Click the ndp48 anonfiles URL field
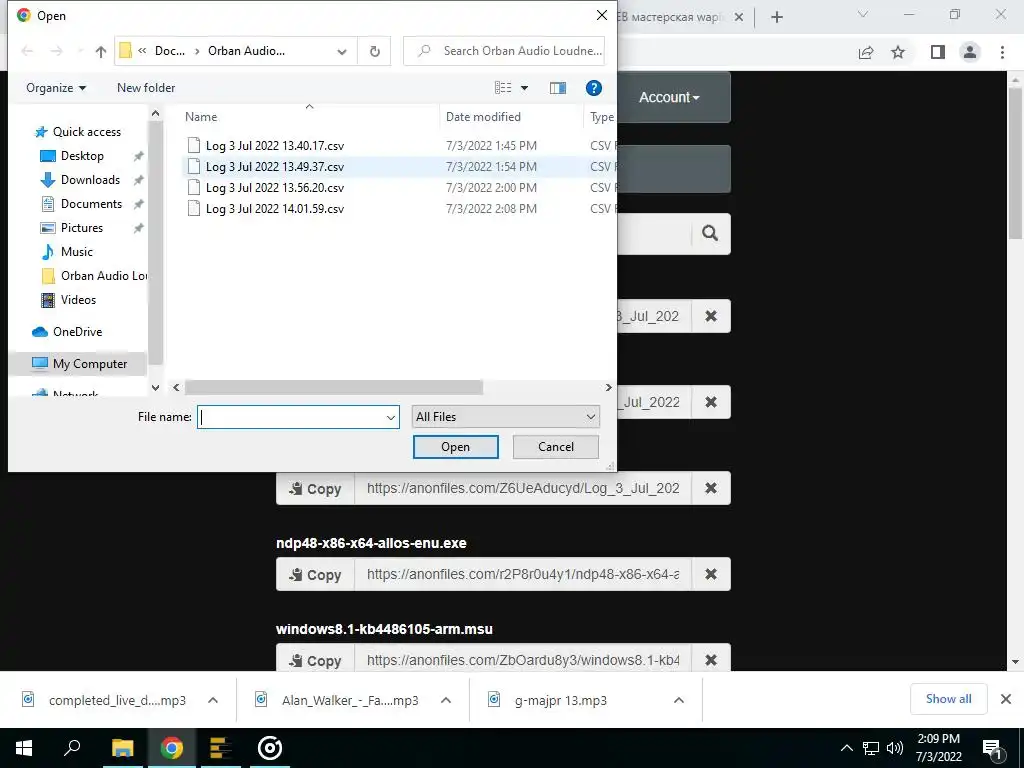 pyautogui.click(x=522, y=575)
